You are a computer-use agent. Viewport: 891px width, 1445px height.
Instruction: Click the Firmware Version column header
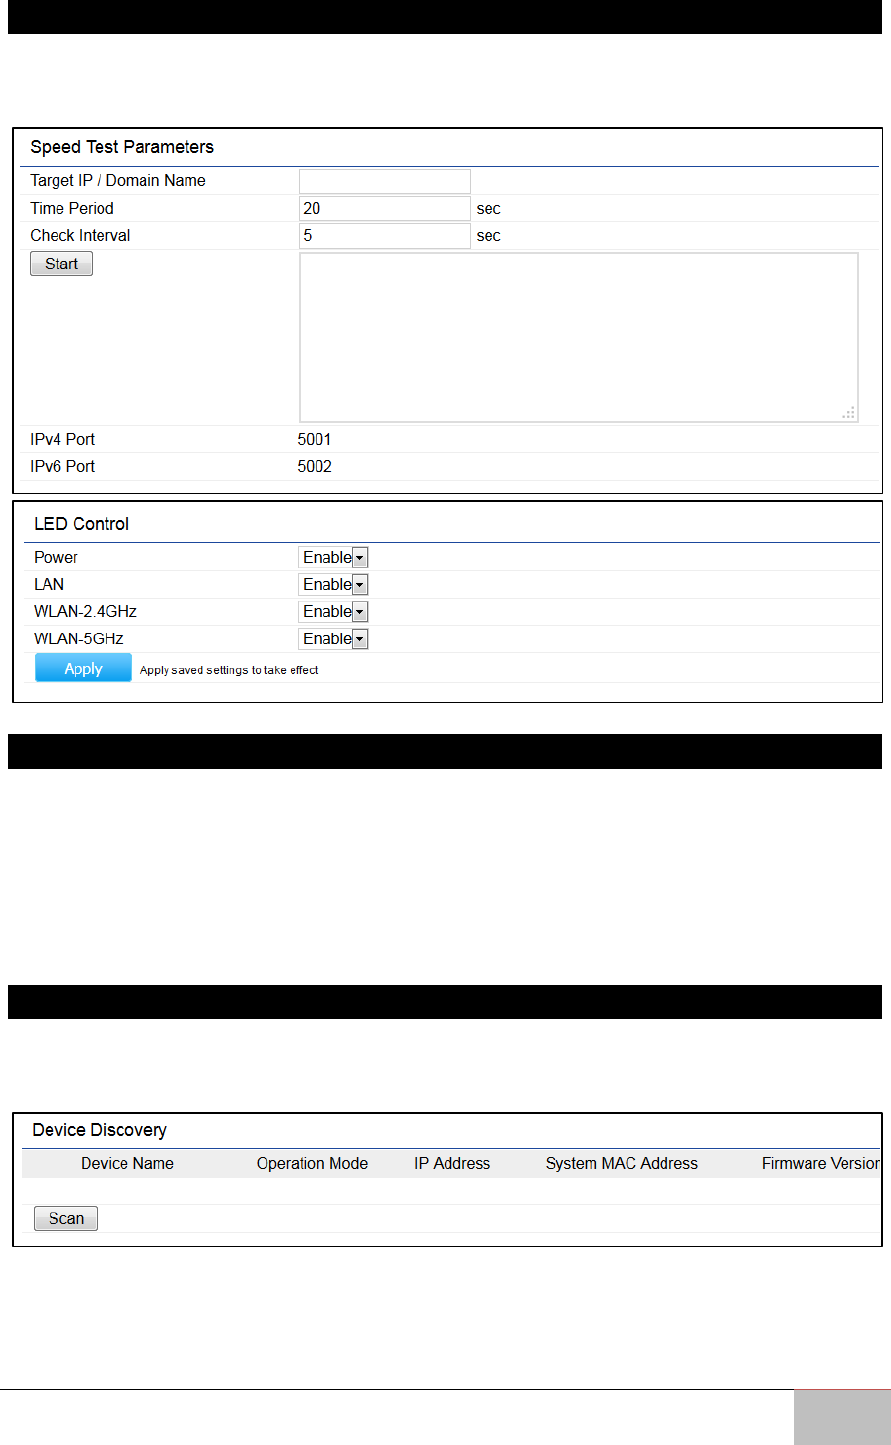821,1163
